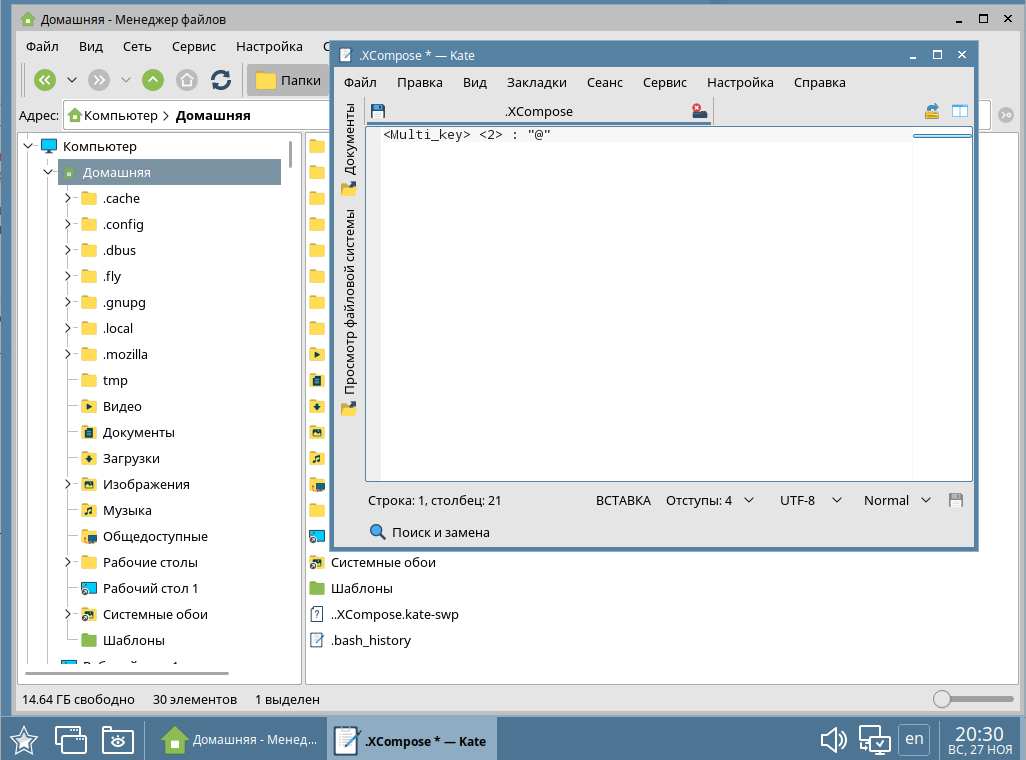Open the UTF-8 encoding dropdown
Image resolution: width=1026 pixels, height=760 pixels.
[810, 500]
